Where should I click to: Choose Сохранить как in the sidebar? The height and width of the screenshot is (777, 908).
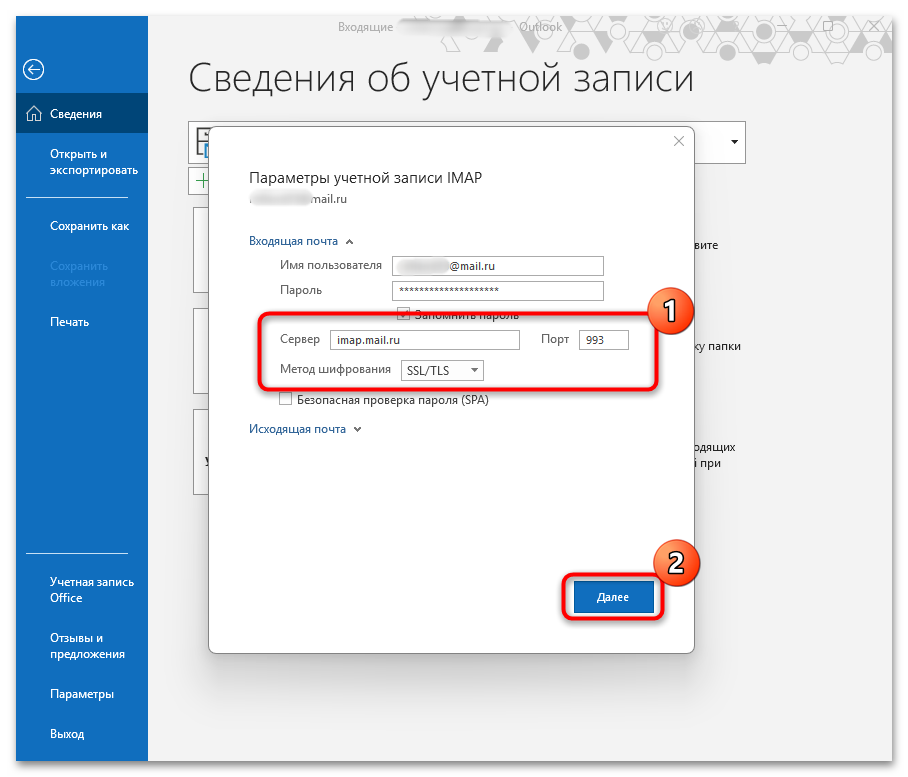coord(89,226)
